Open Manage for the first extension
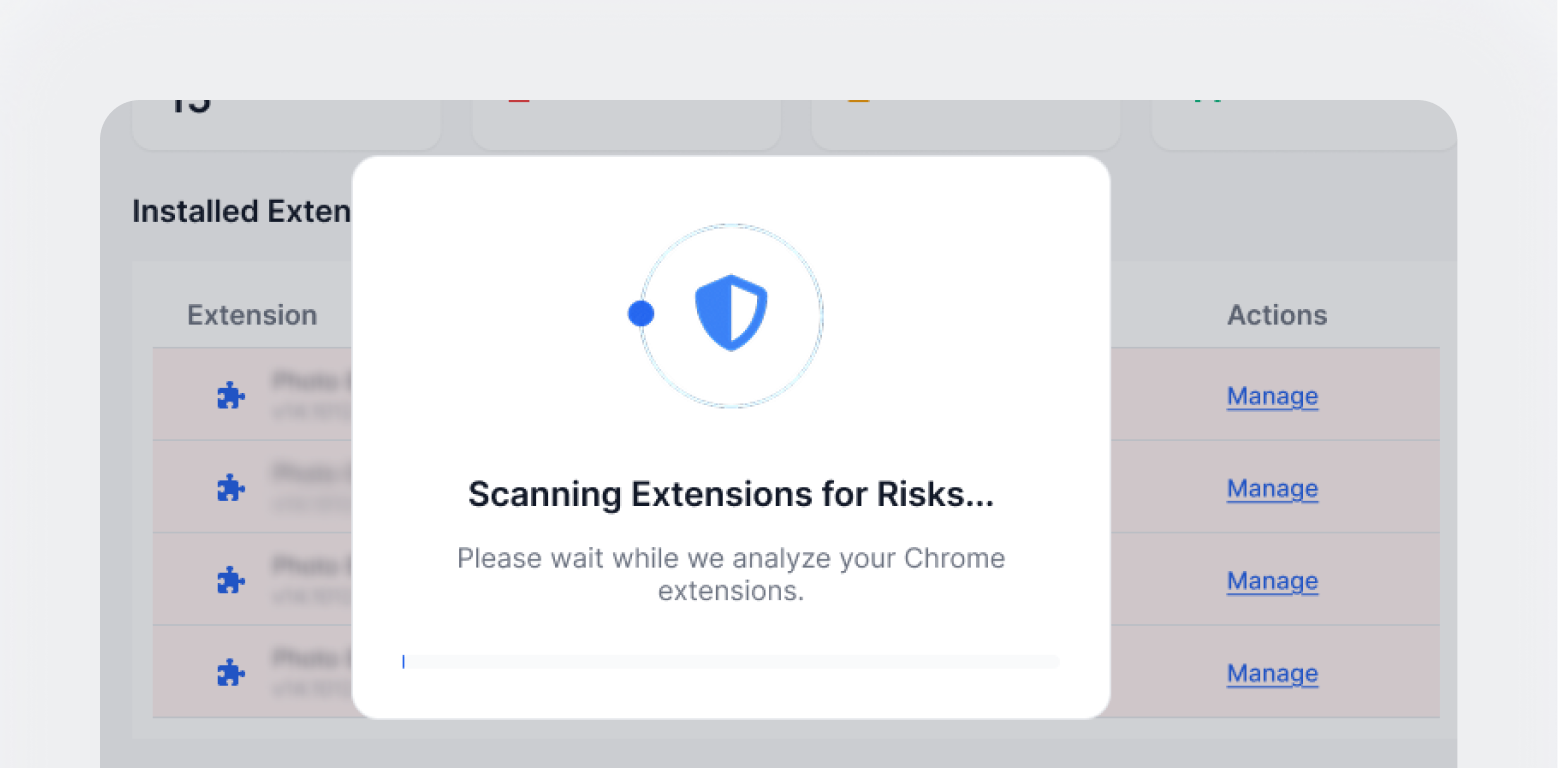This screenshot has width=1558, height=768. click(x=1272, y=396)
